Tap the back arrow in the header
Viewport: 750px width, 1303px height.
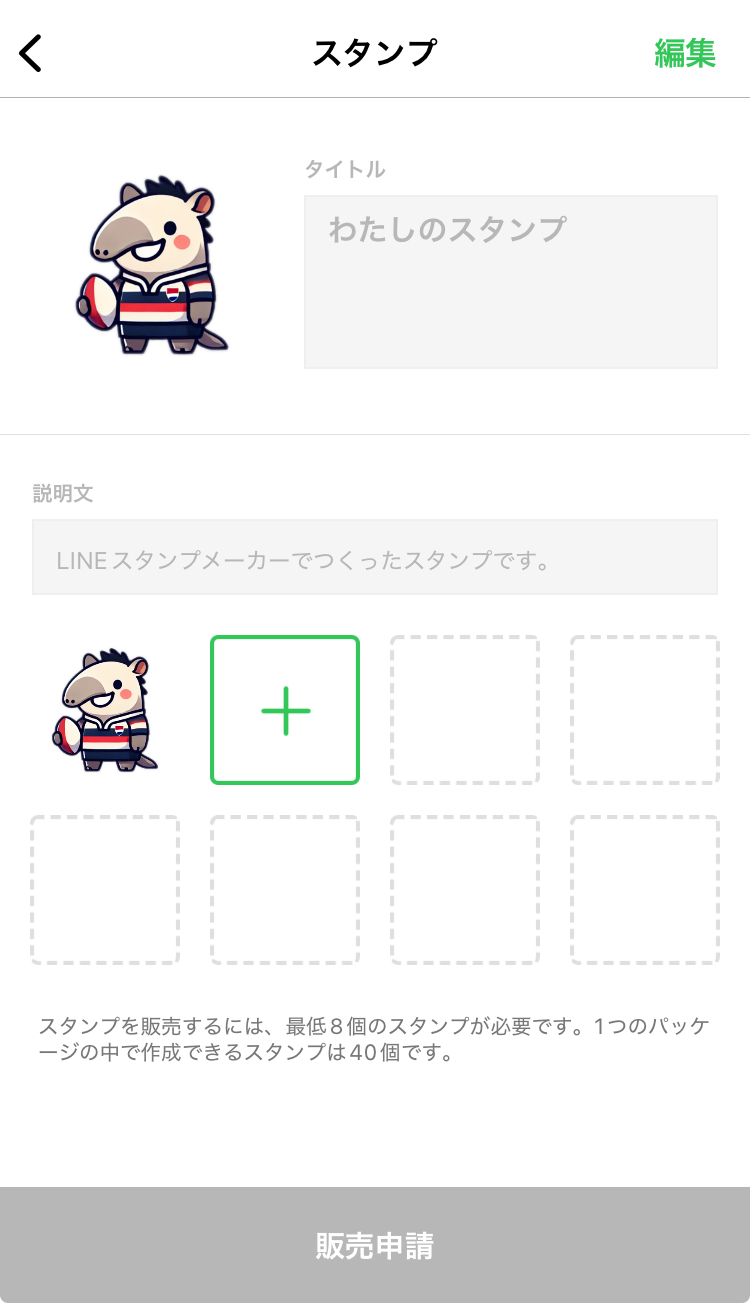click(31, 53)
